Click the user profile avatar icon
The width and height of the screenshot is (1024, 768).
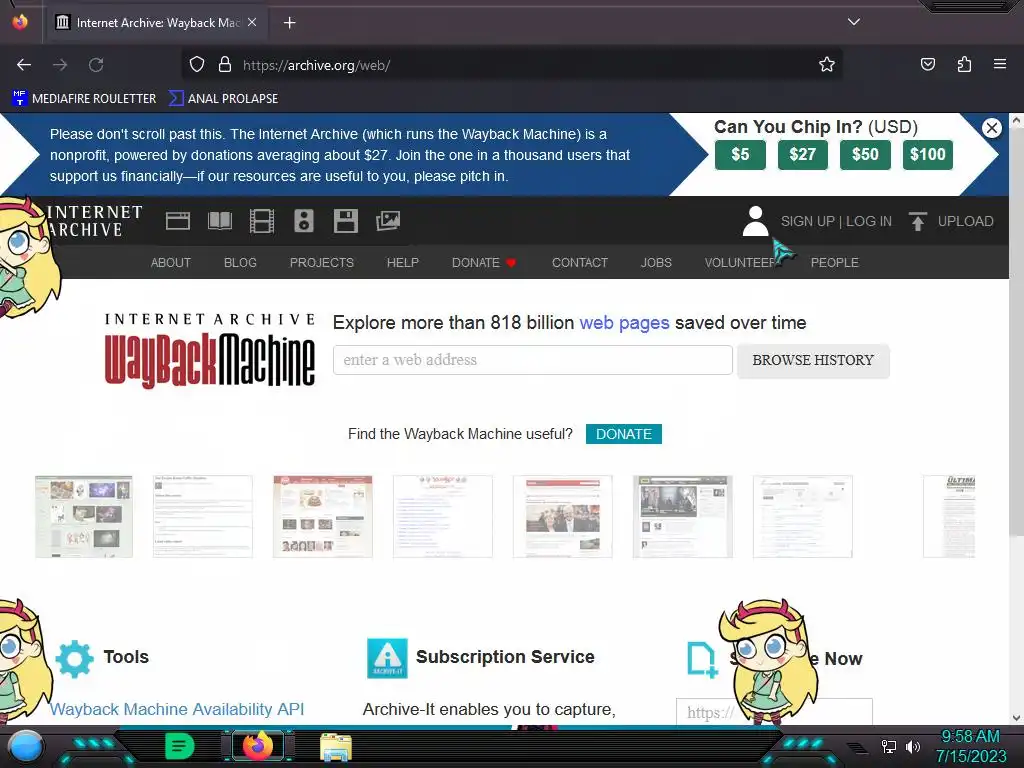[755, 221]
